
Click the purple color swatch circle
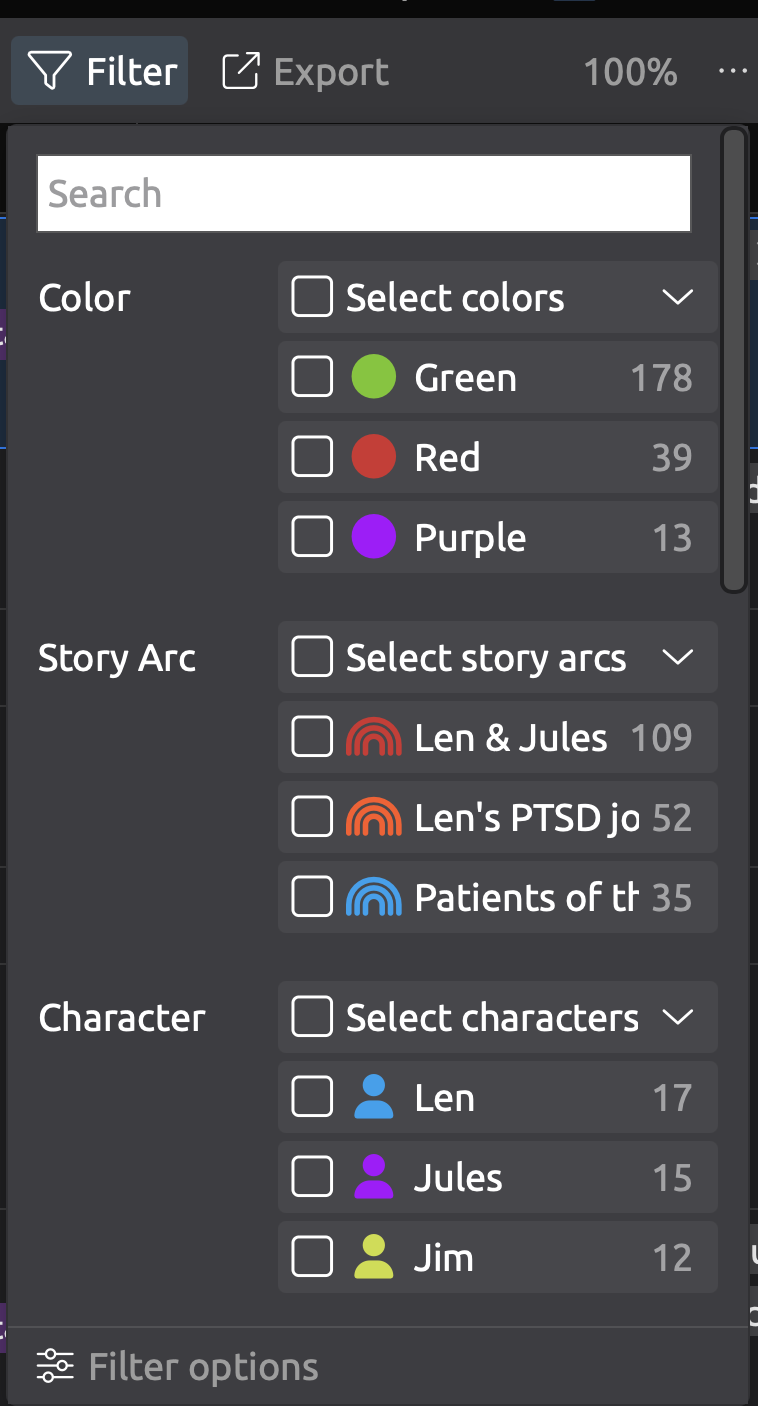(x=373, y=538)
